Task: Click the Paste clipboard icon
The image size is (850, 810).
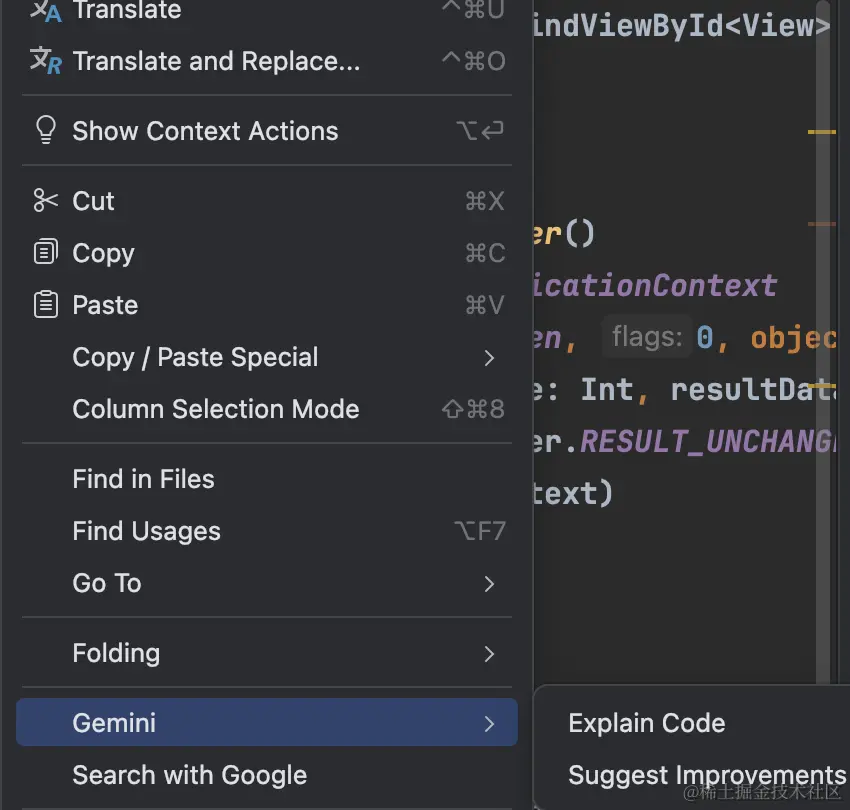Action: [44, 304]
